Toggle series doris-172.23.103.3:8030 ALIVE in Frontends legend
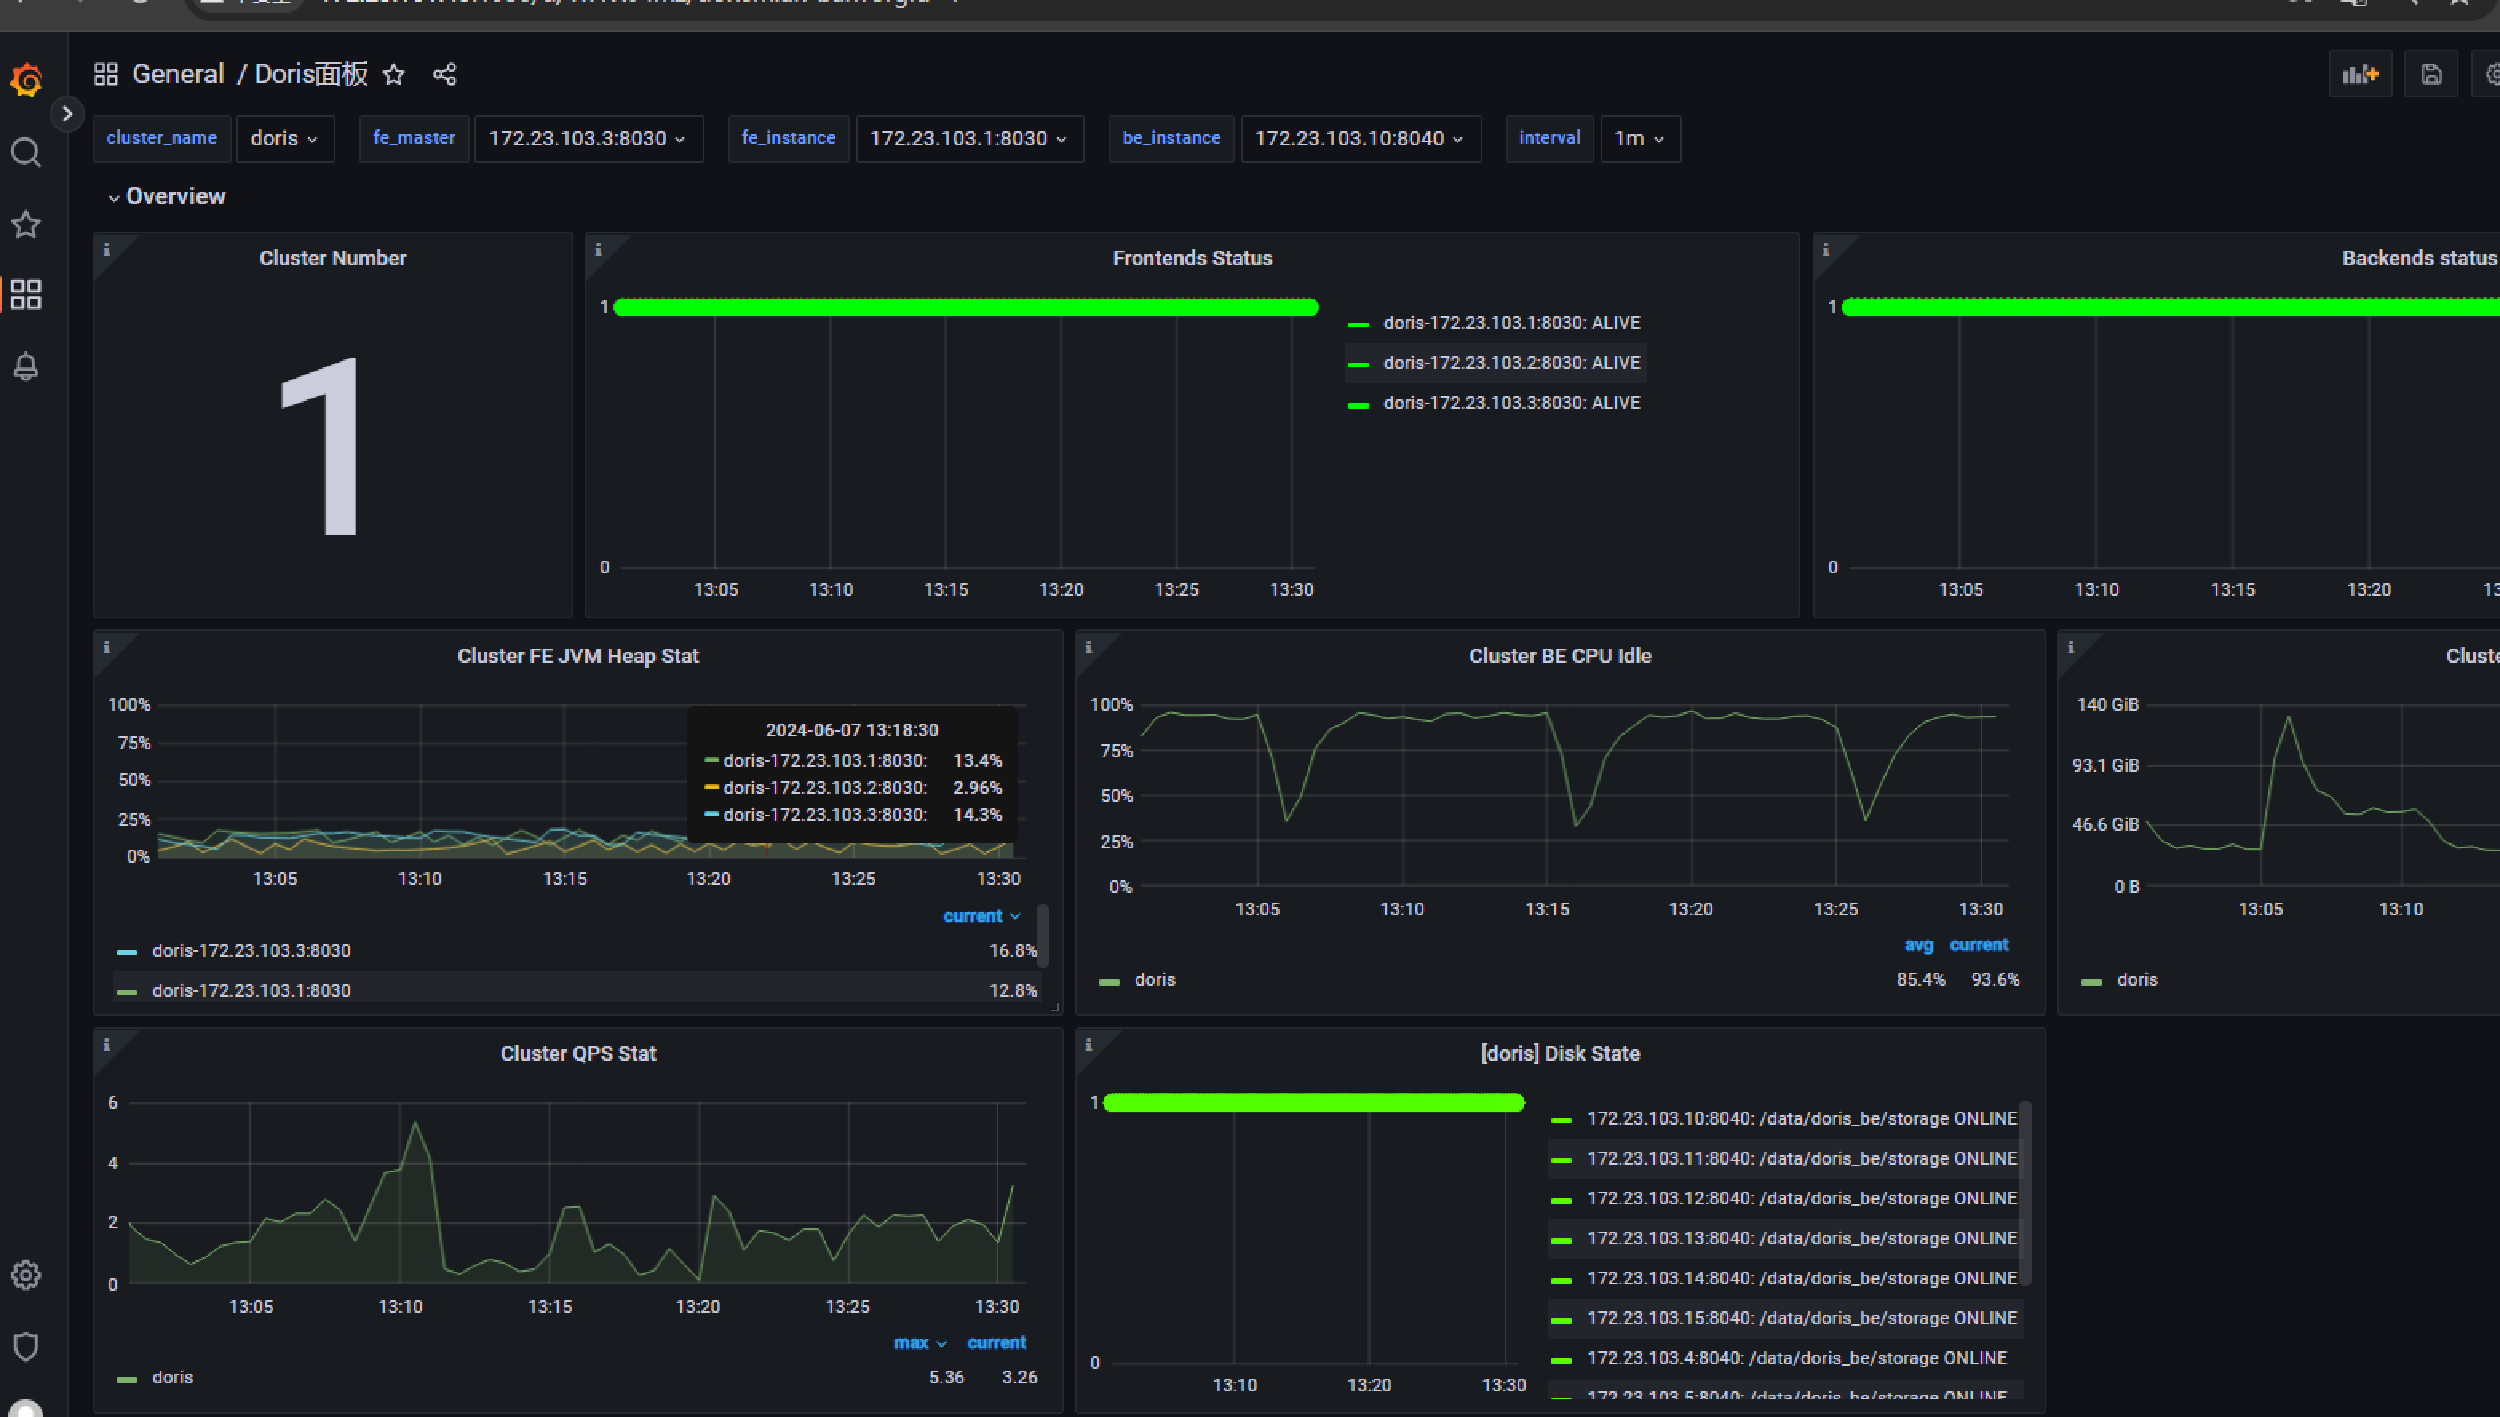The width and height of the screenshot is (2500, 1417). pos(1511,403)
